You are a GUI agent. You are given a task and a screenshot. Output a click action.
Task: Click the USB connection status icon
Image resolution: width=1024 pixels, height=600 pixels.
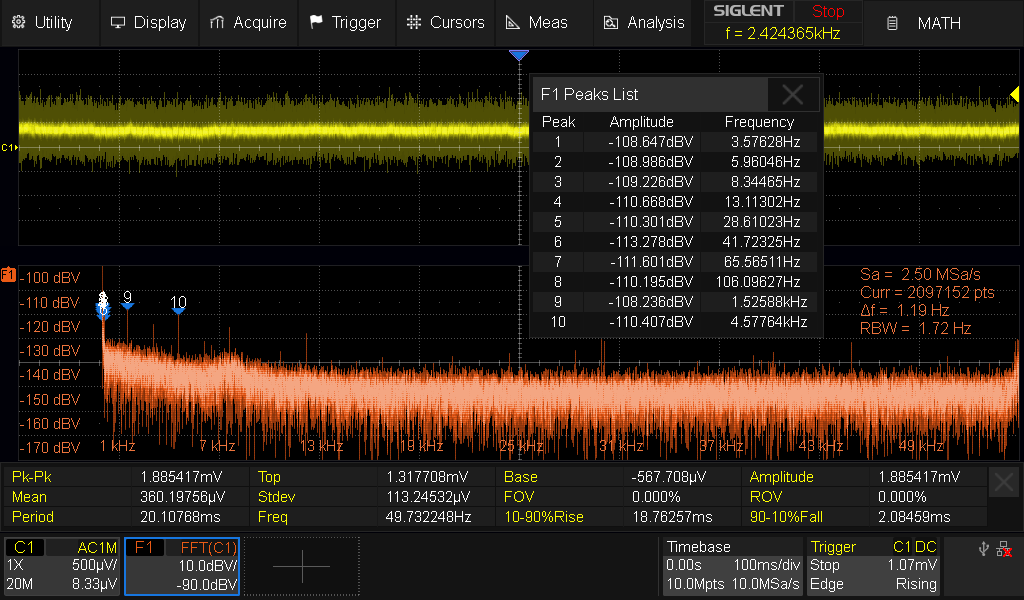coord(982,548)
